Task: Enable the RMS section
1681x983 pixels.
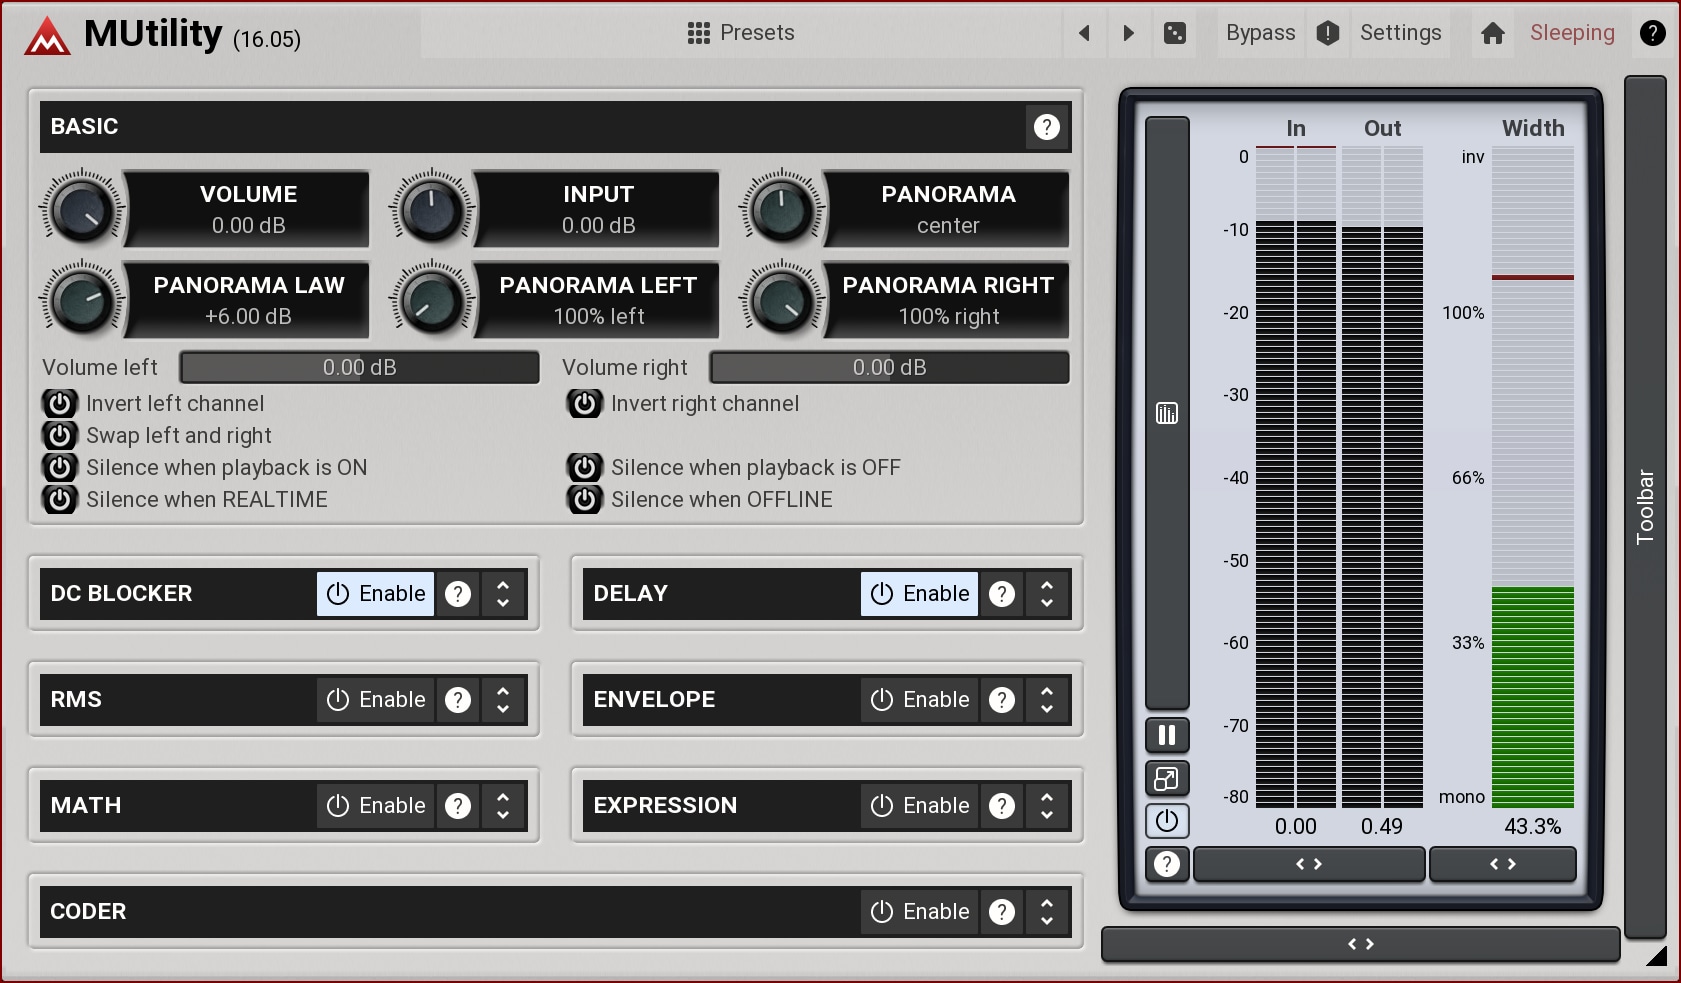Action: tap(376, 700)
